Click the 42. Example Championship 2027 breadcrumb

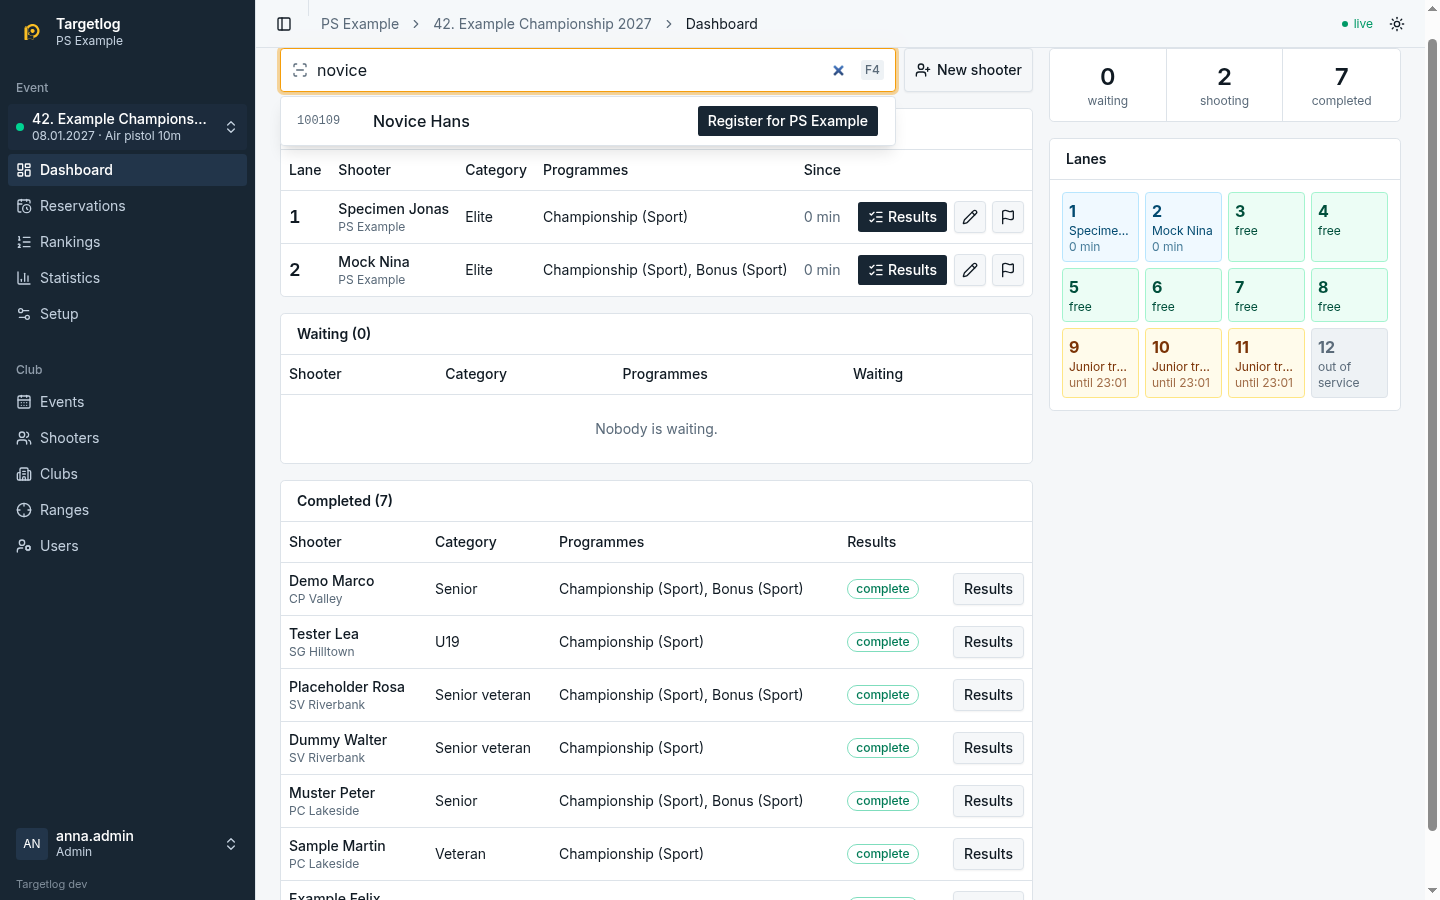click(542, 24)
